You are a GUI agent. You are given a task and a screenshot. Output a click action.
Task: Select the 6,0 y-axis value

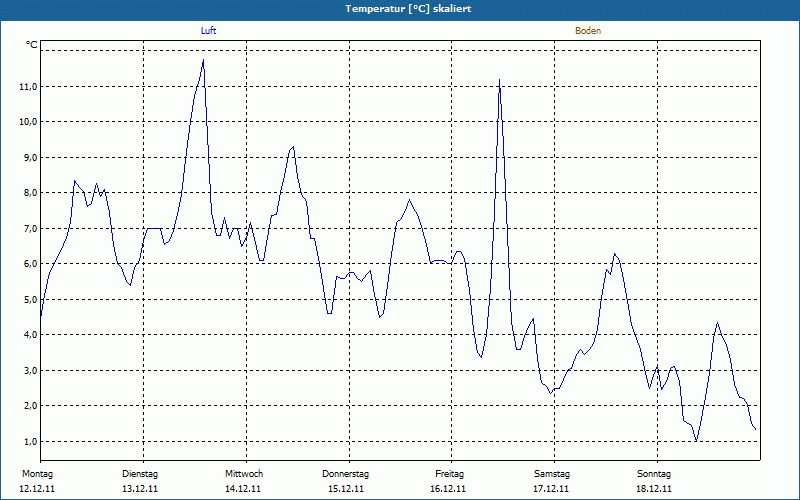coord(30,264)
